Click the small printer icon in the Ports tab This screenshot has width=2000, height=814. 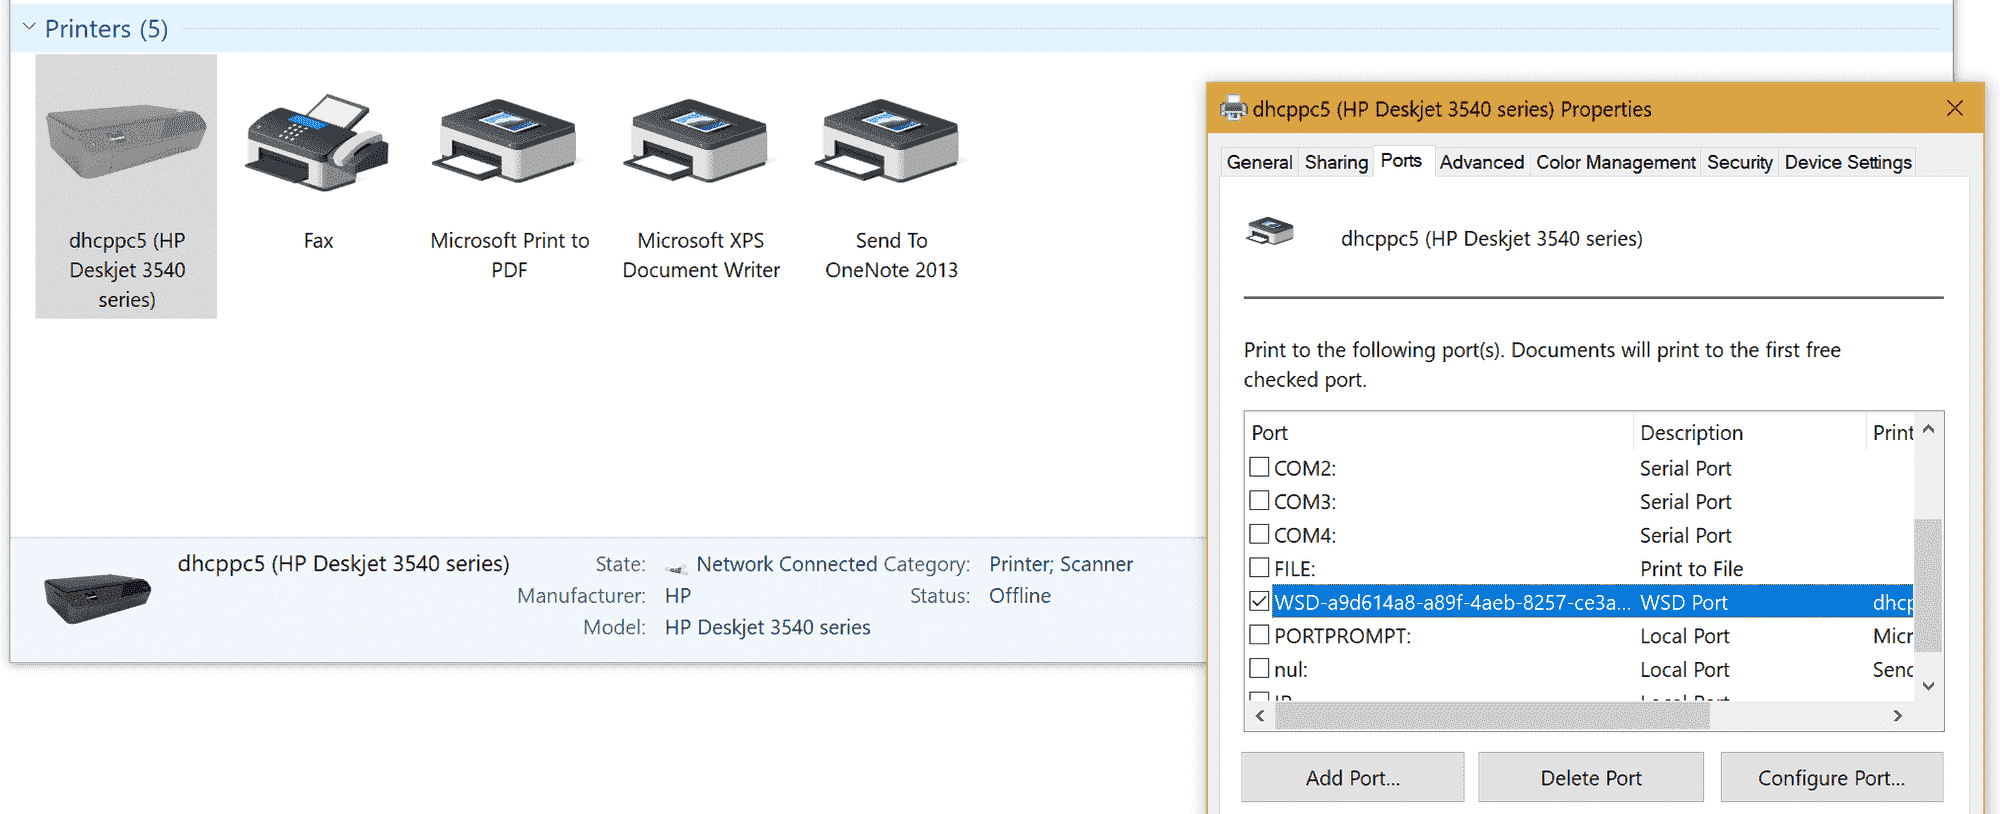(1270, 232)
